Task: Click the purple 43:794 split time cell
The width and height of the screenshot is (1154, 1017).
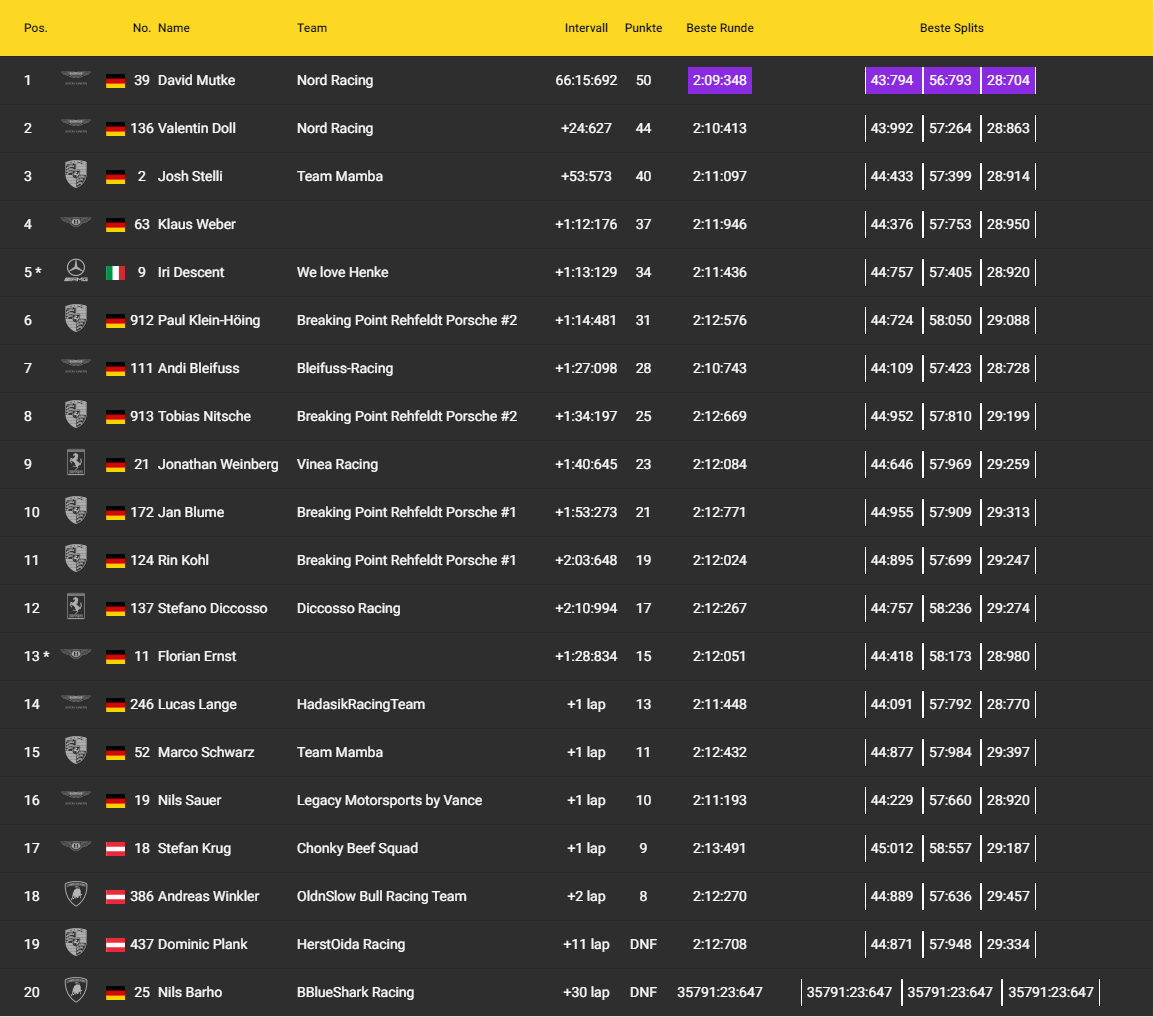Action: coord(892,80)
